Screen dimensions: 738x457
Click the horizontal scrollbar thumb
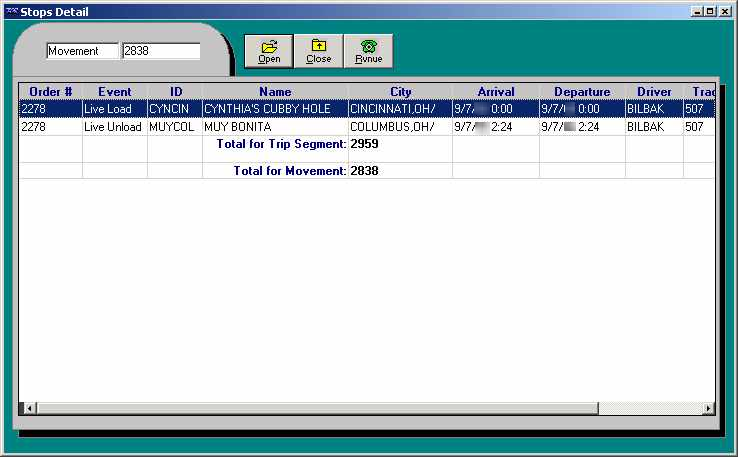pos(317,408)
